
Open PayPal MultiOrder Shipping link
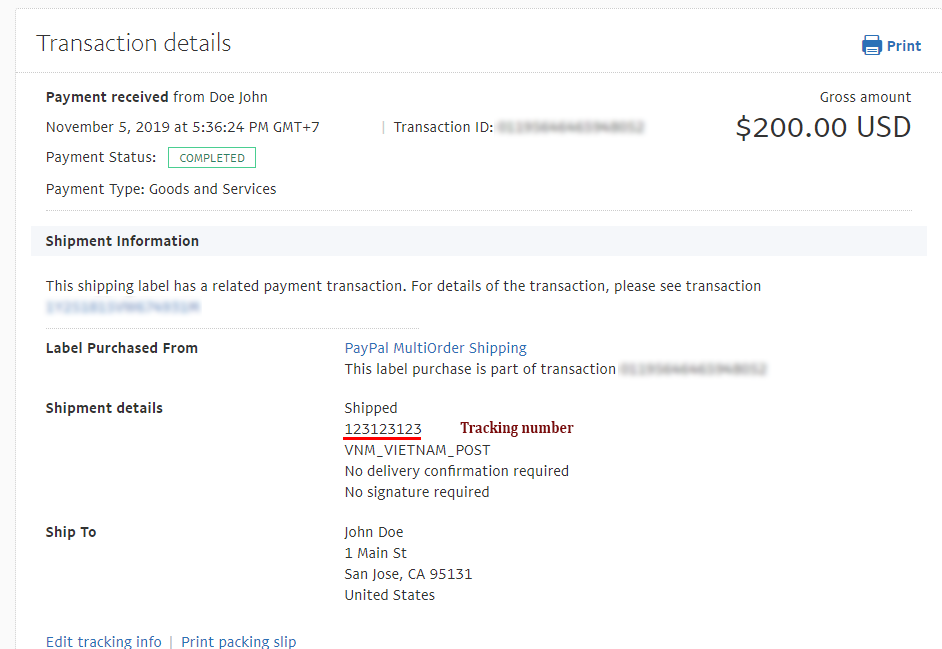435,348
